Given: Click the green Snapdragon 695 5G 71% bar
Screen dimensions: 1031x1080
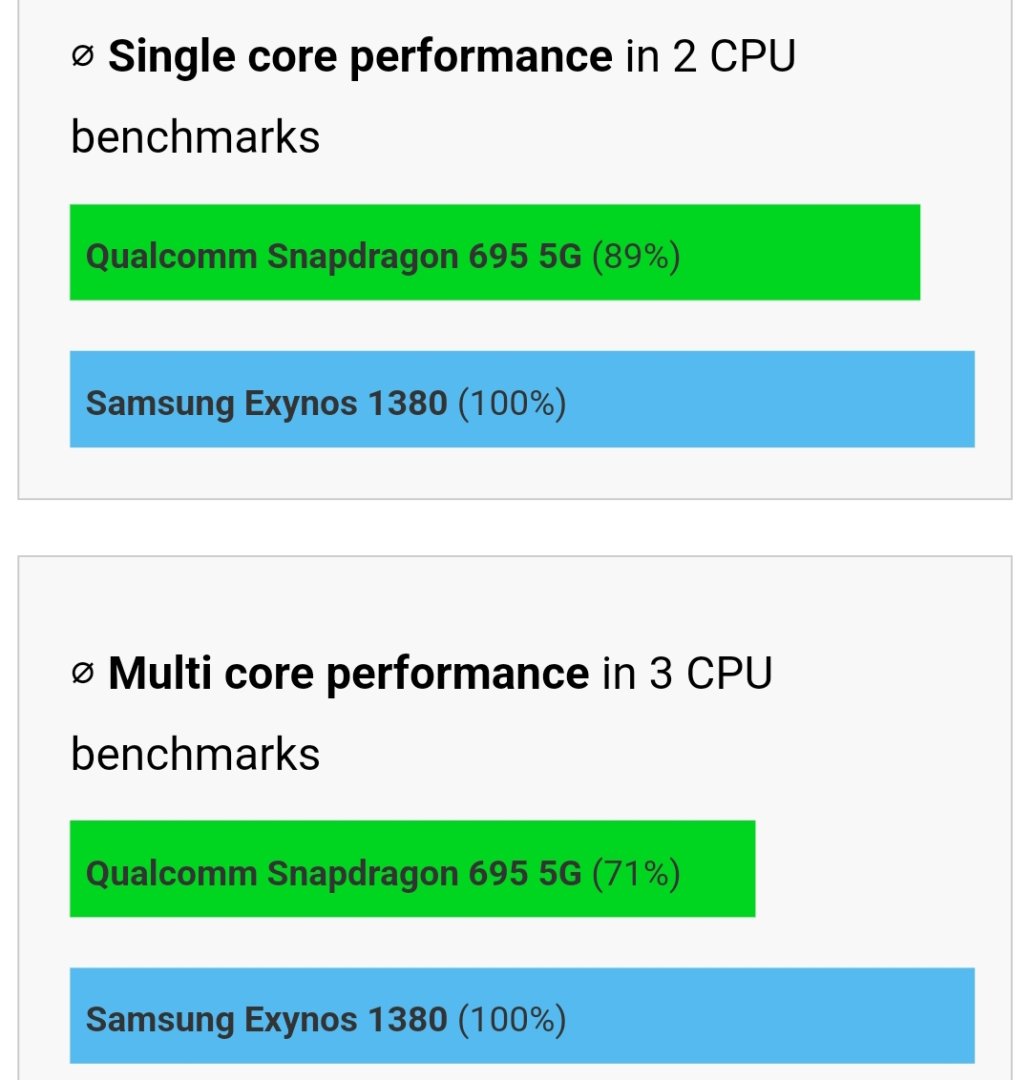Looking at the screenshot, I should pyautogui.click(x=413, y=869).
